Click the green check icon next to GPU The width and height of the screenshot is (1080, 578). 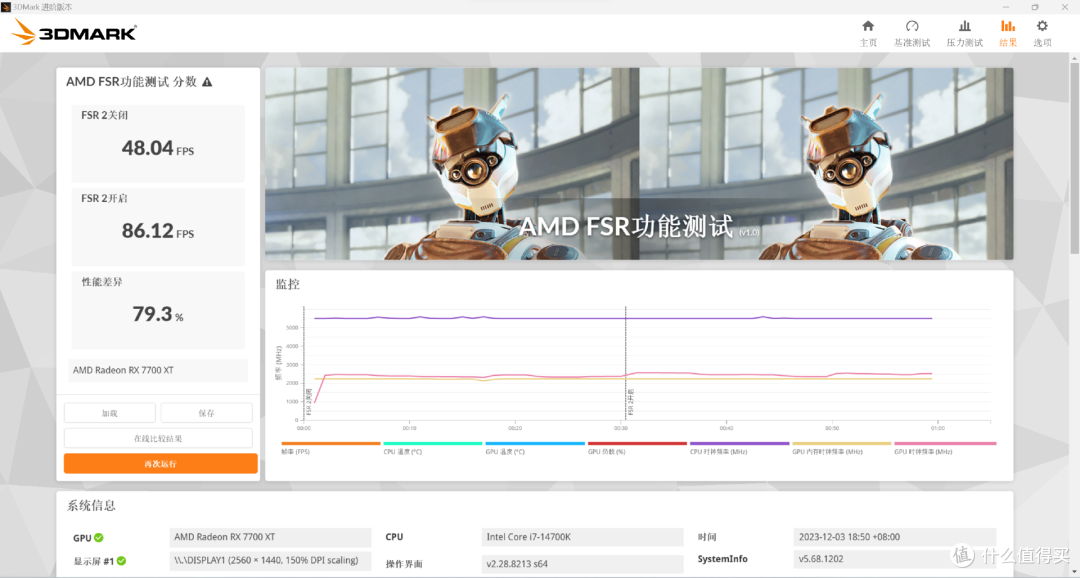[x=99, y=538]
